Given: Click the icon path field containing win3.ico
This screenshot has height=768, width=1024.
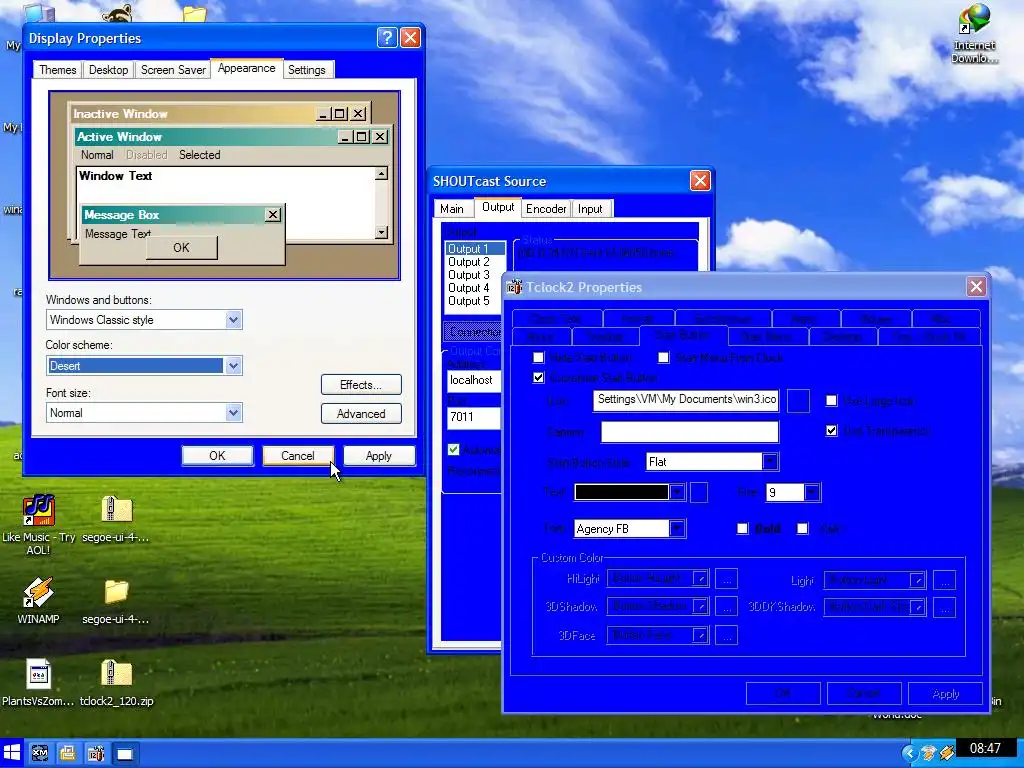Looking at the screenshot, I should click(x=686, y=400).
